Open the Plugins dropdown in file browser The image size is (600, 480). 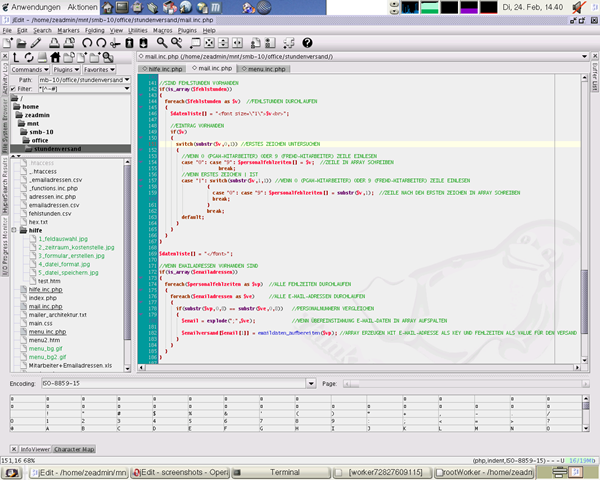click(67, 70)
